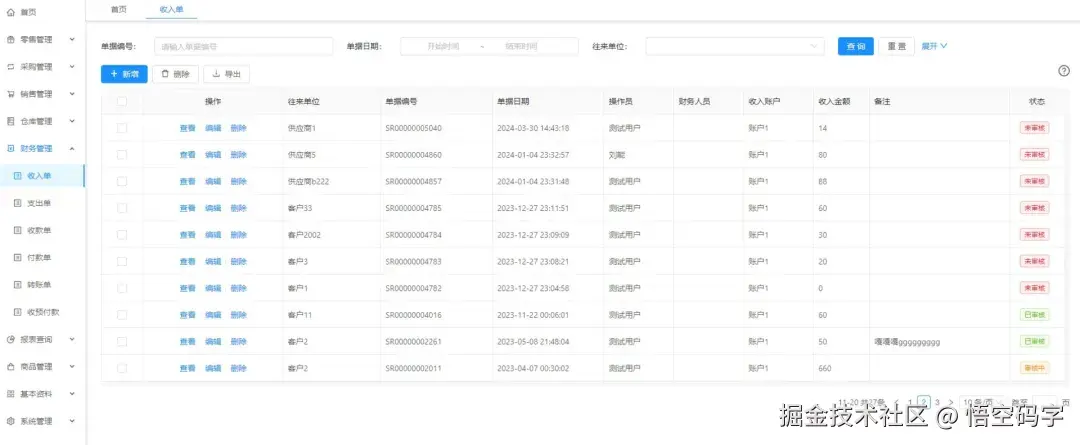
Task: Click the 采购管理 purchase icon in sidebar
Action: tap(10, 67)
